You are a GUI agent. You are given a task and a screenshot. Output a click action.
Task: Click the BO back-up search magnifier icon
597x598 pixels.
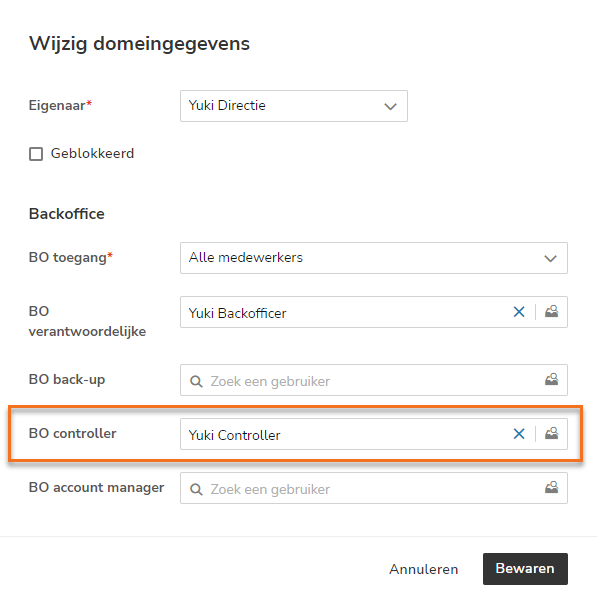click(196, 381)
